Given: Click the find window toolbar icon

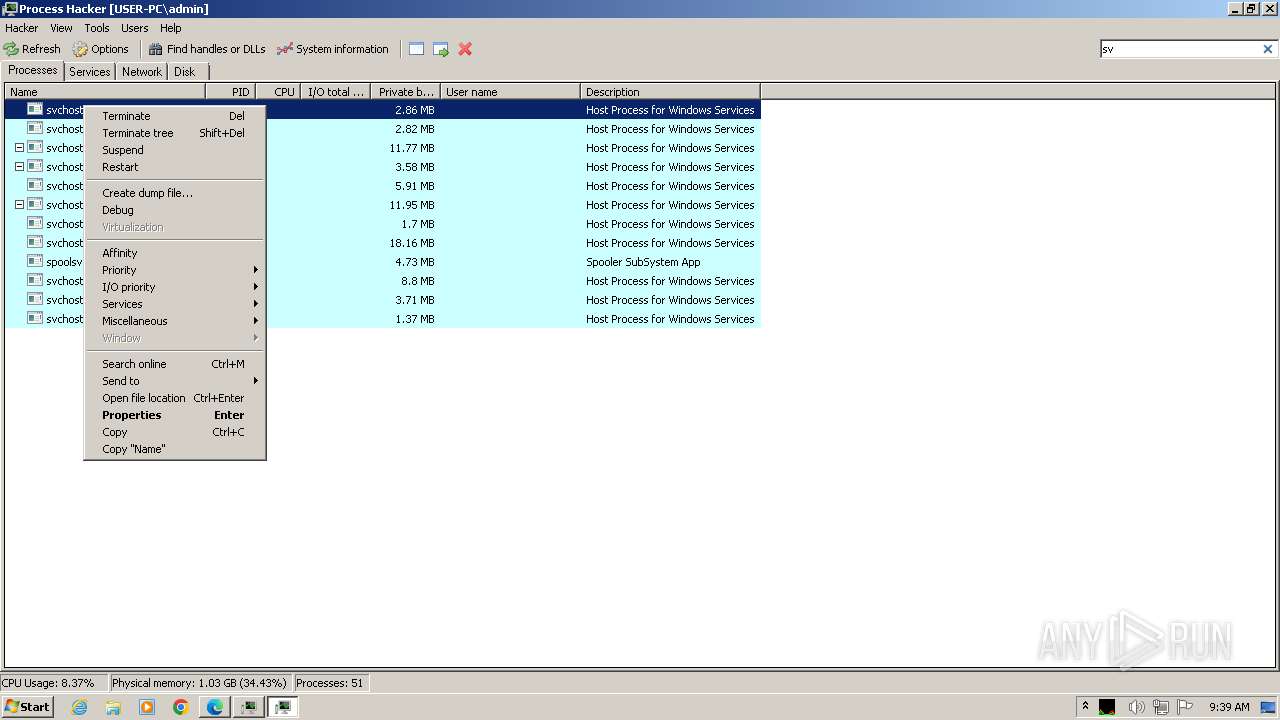Looking at the screenshot, I should point(416,49).
